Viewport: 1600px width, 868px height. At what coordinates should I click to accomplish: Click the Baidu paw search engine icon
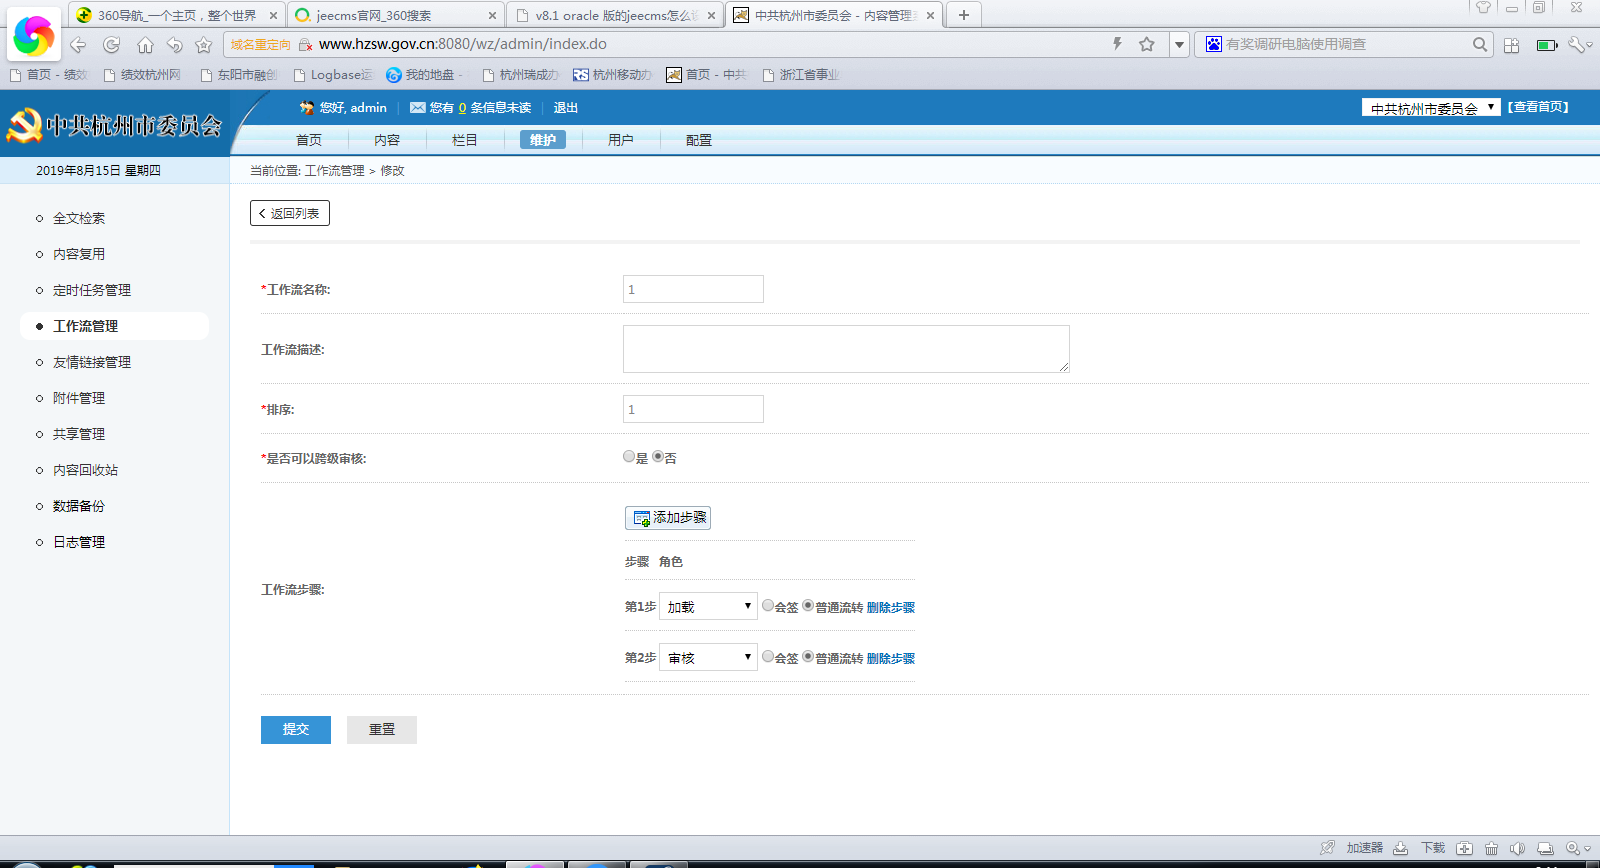(x=1213, y=44)
